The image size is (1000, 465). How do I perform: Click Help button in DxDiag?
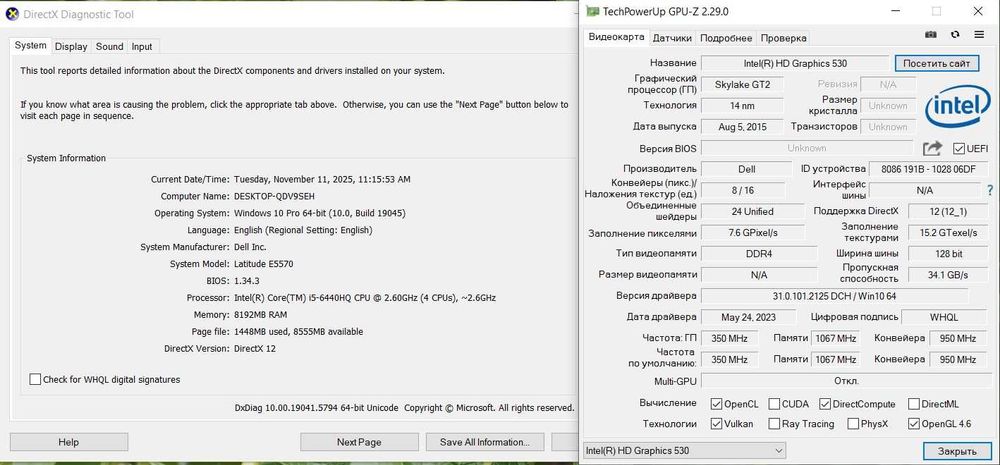click(x=69, y=442)
